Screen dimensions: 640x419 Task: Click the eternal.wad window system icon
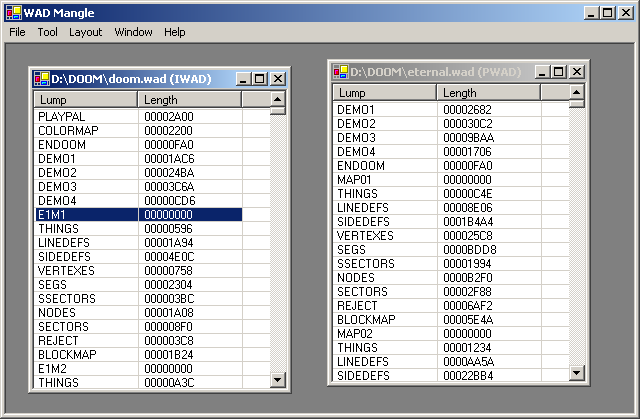341,71
